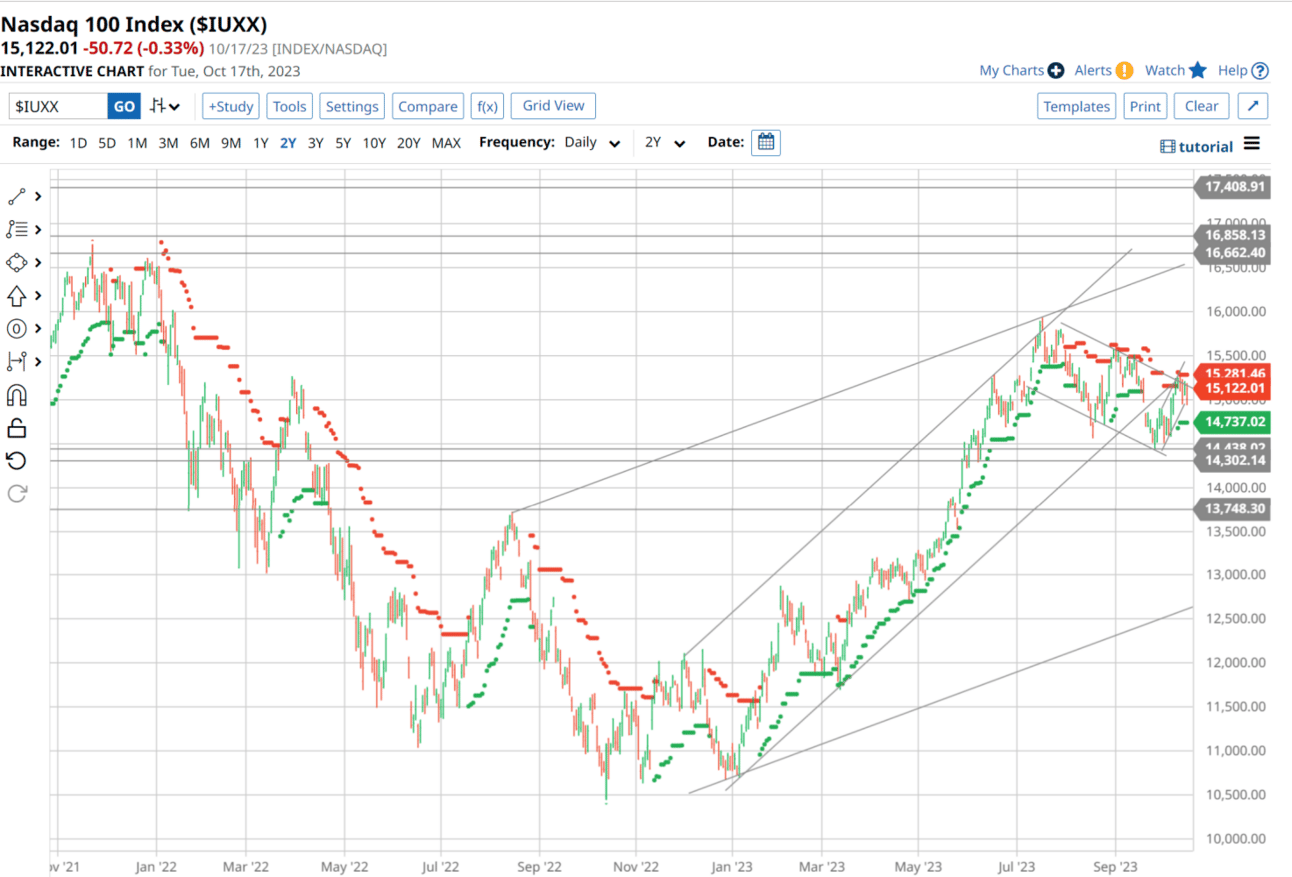This screenshot has width=1292, height=877.
Task: Select the 9M range
Action: coord(231,143)
